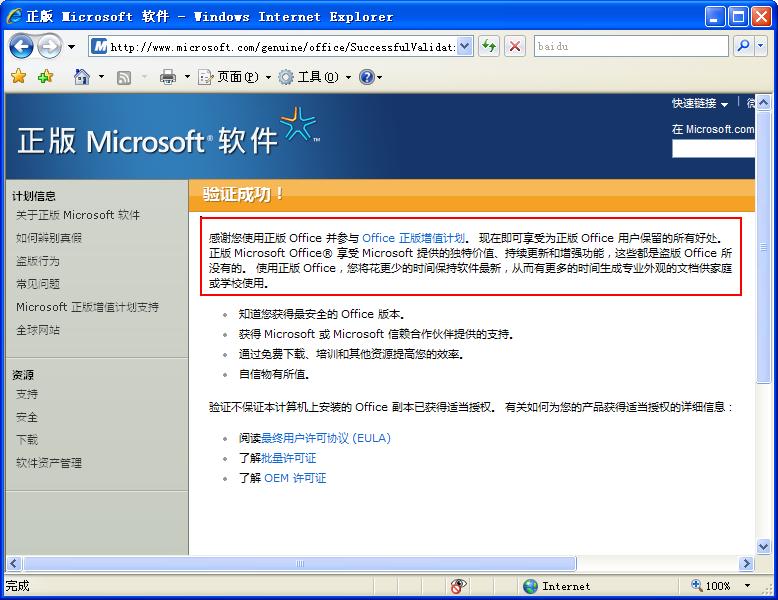This screenshot has height=600, width=778.
Task: Click the Internet zone globe icon
Action: tap(530, 586)
